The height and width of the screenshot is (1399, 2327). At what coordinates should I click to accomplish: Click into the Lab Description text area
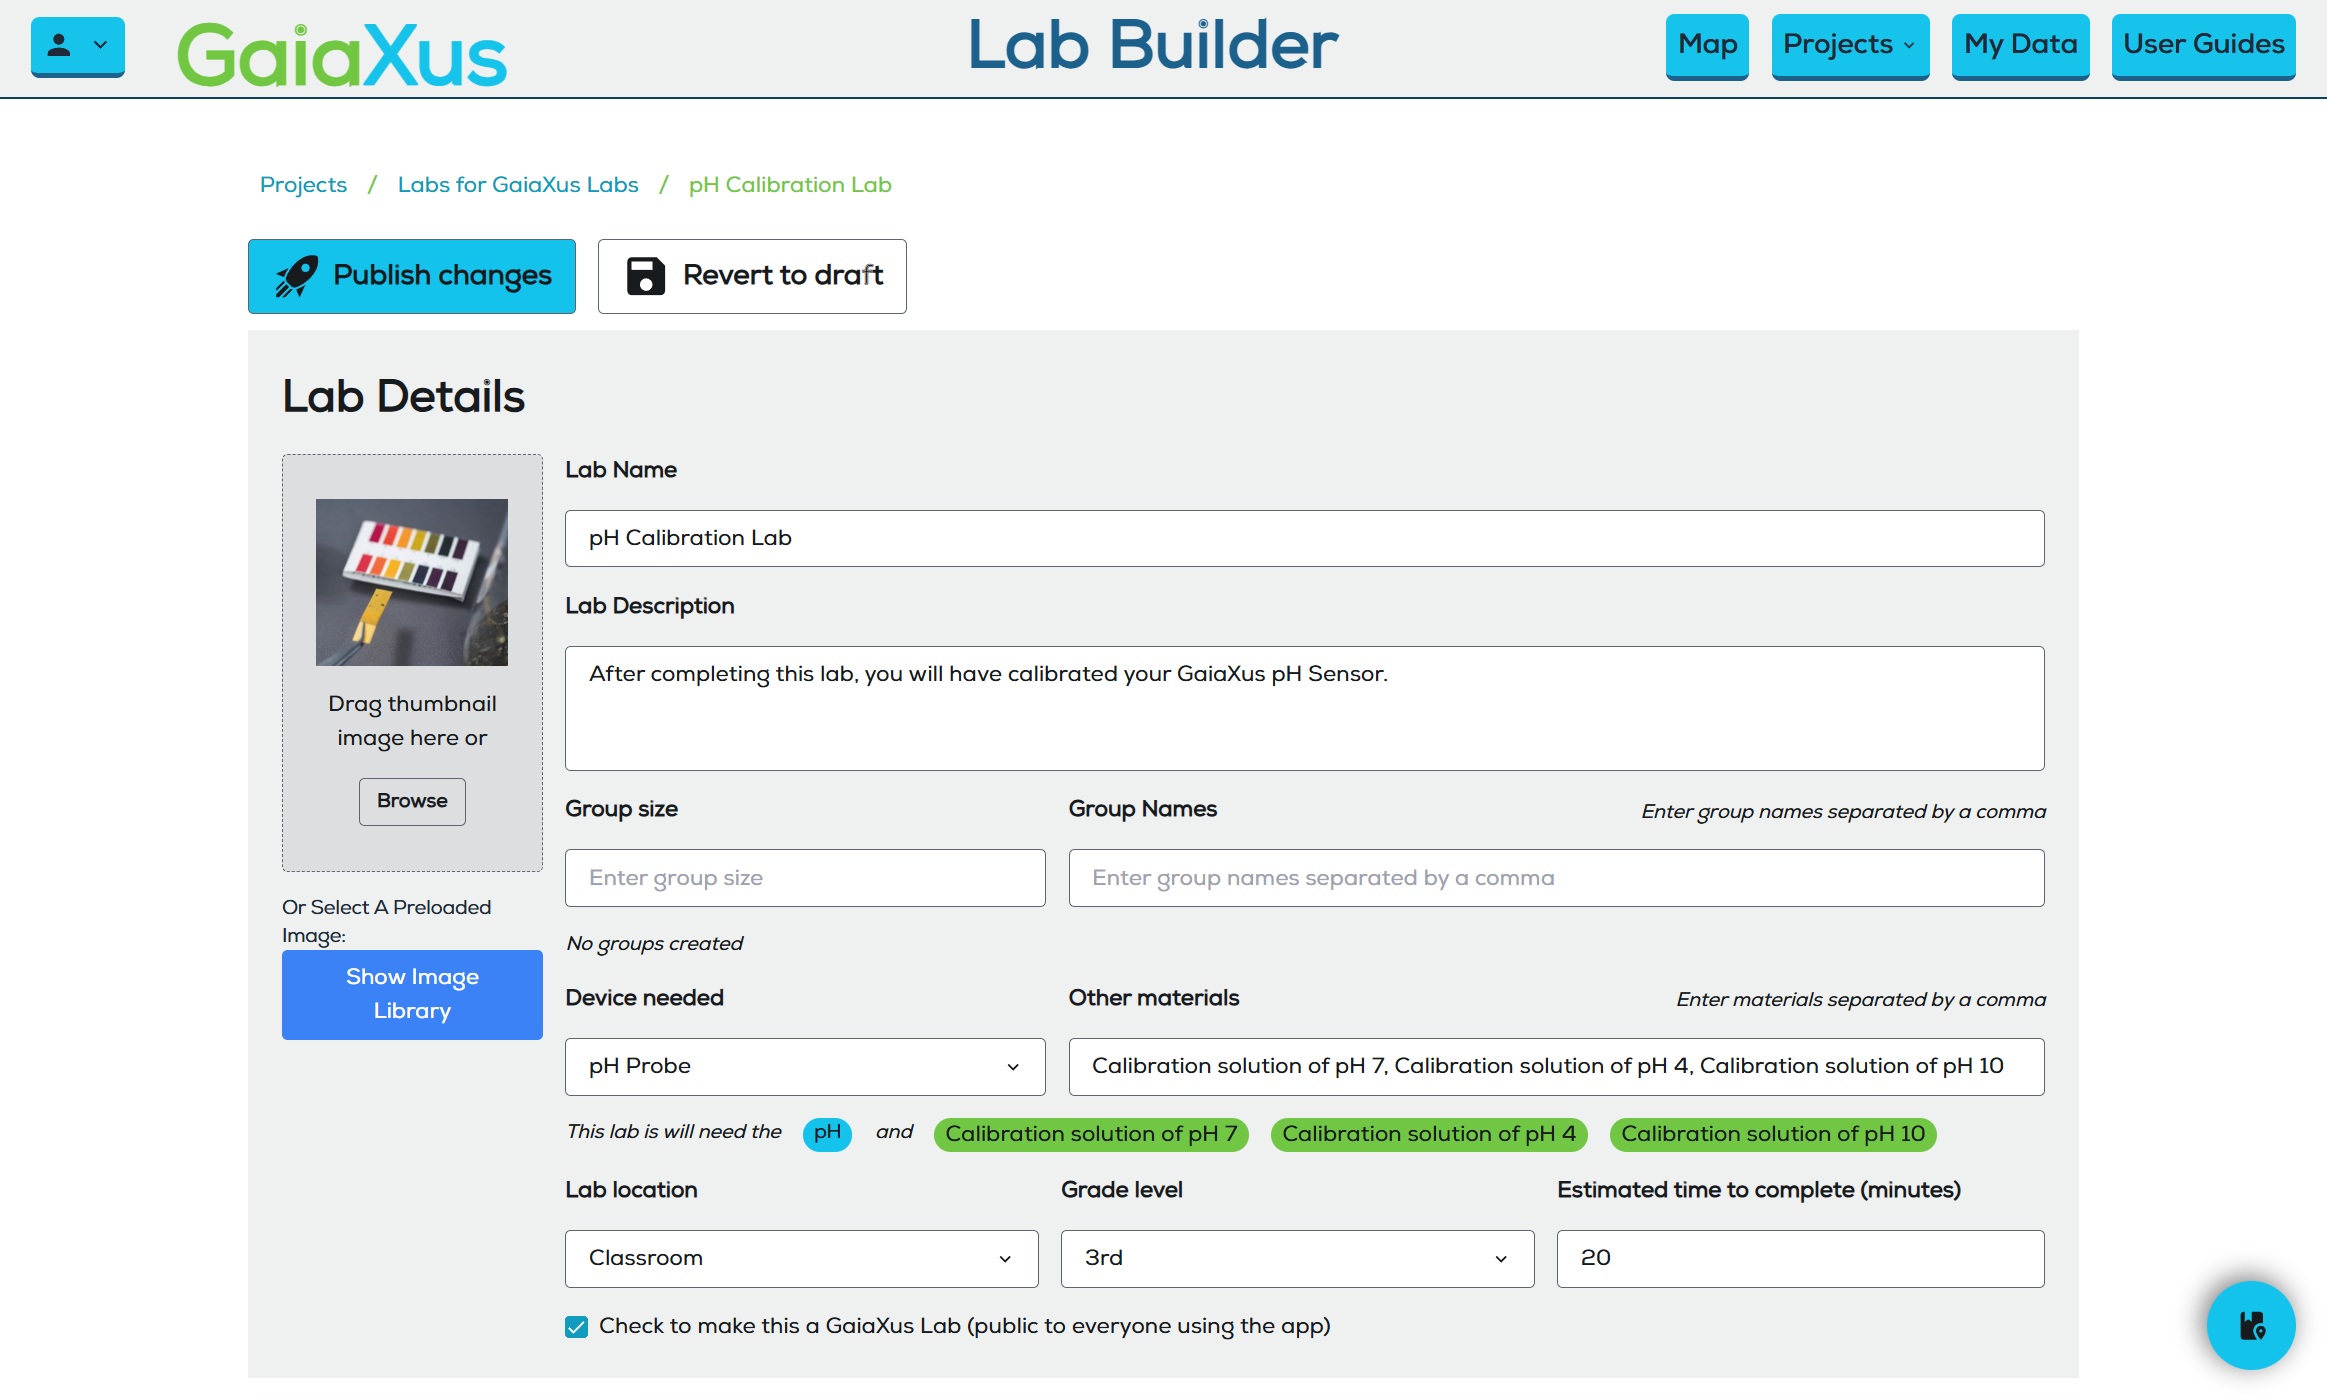coord(1304,708)
